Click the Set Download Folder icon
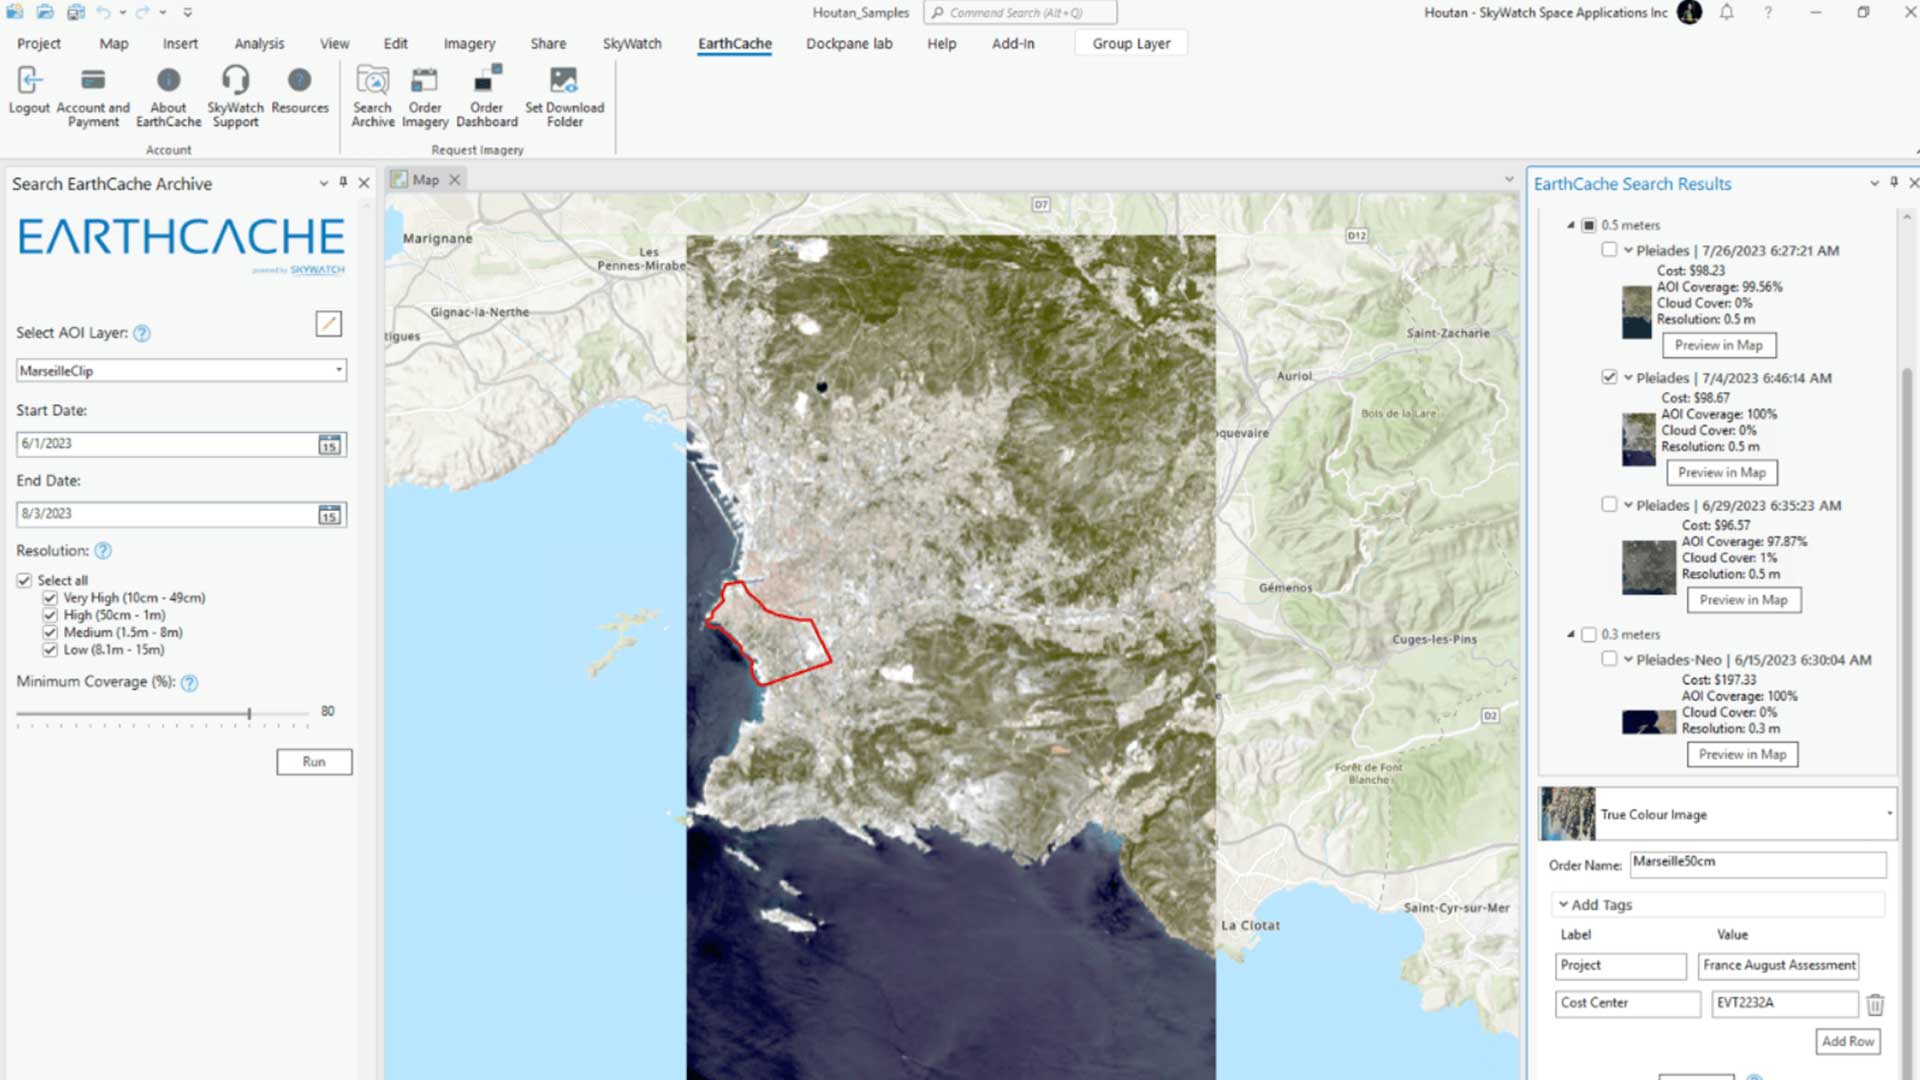Image resolution: width=1920 pixels, height=1080 pixels. click(564, 81)
